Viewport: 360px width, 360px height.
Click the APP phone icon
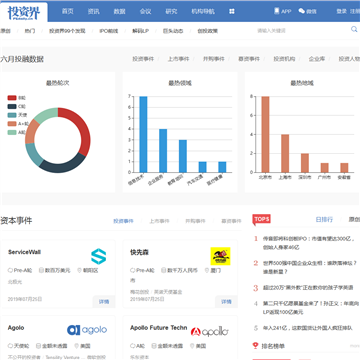click(276, 11)
